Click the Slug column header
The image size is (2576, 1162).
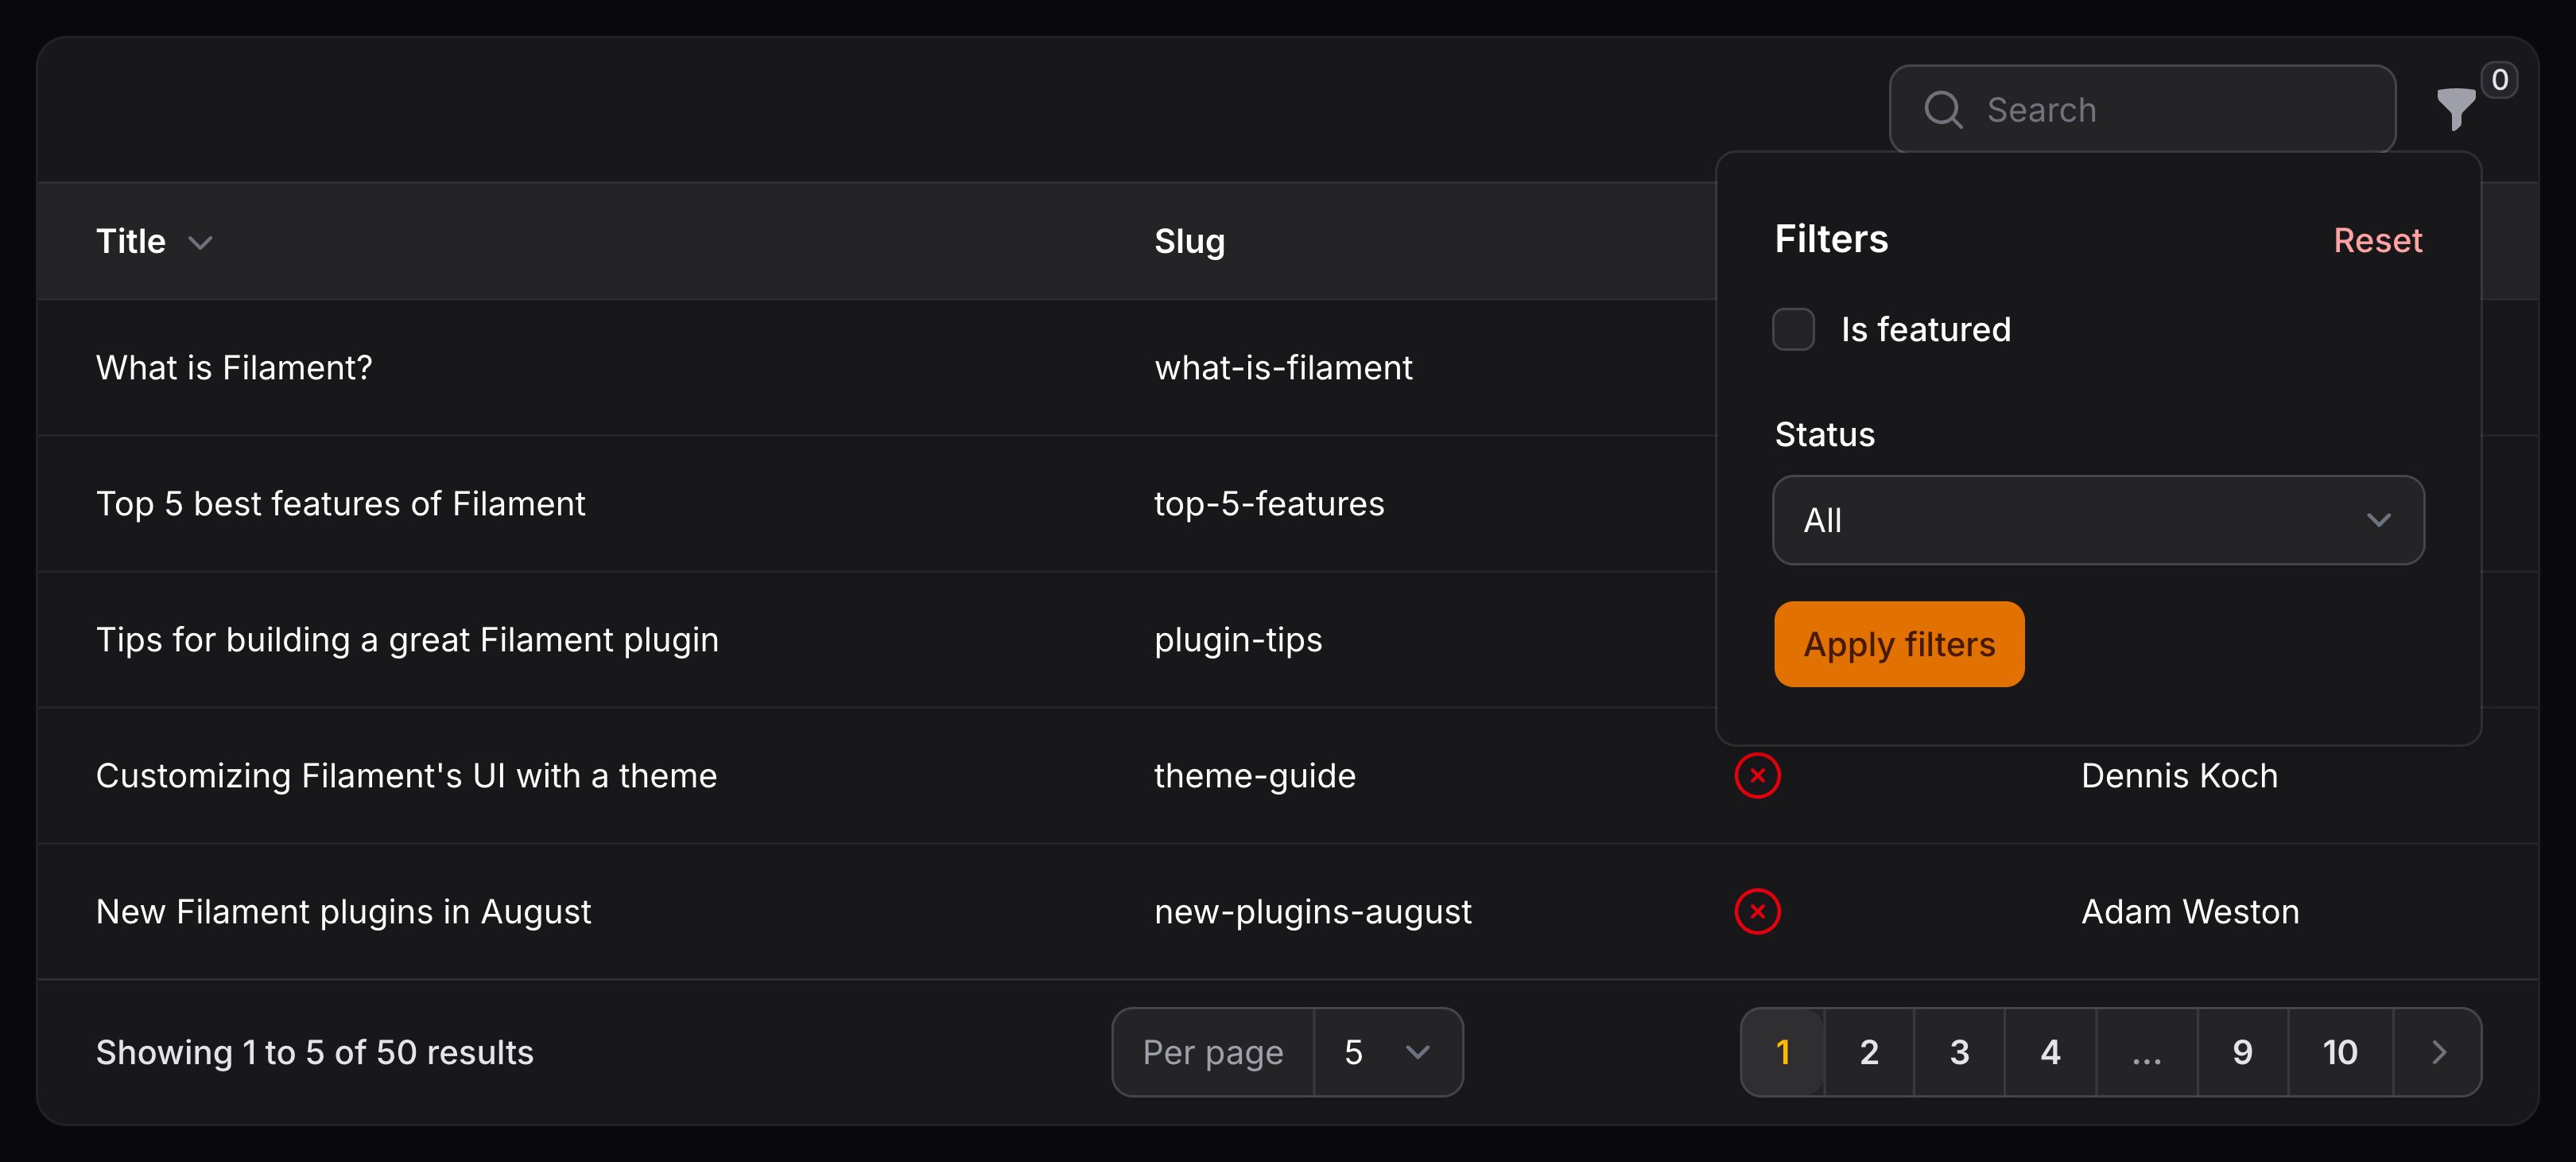coord(1189,241)
